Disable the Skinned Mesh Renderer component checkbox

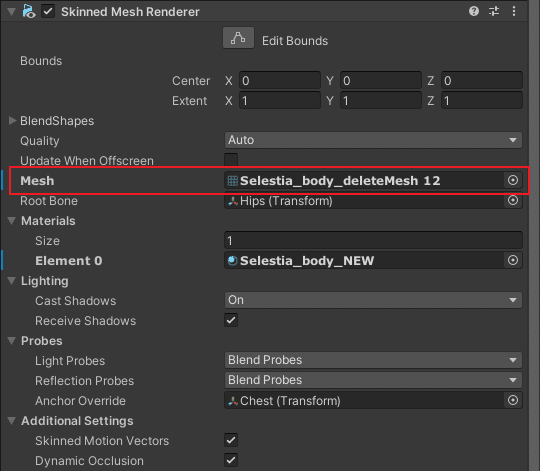(48, 11)
